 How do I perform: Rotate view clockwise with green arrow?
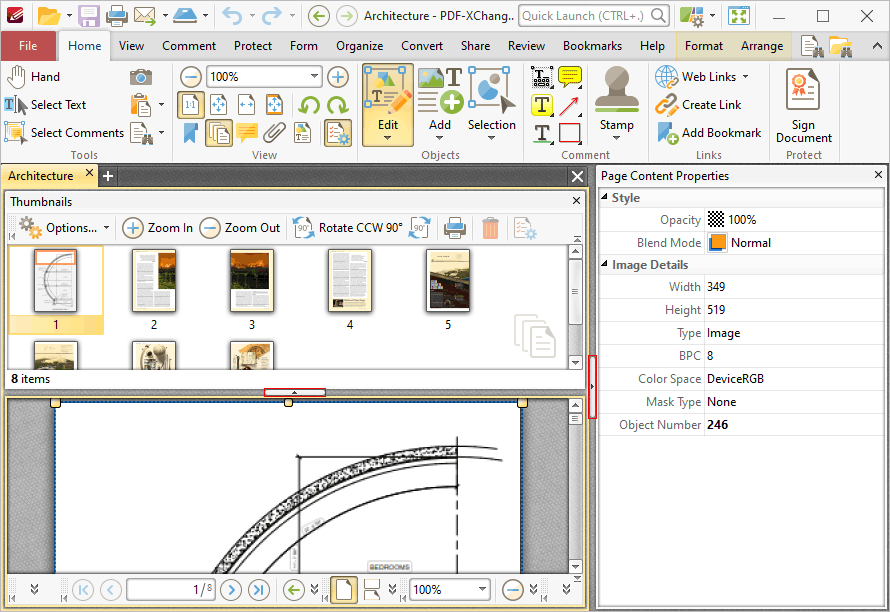338,105
